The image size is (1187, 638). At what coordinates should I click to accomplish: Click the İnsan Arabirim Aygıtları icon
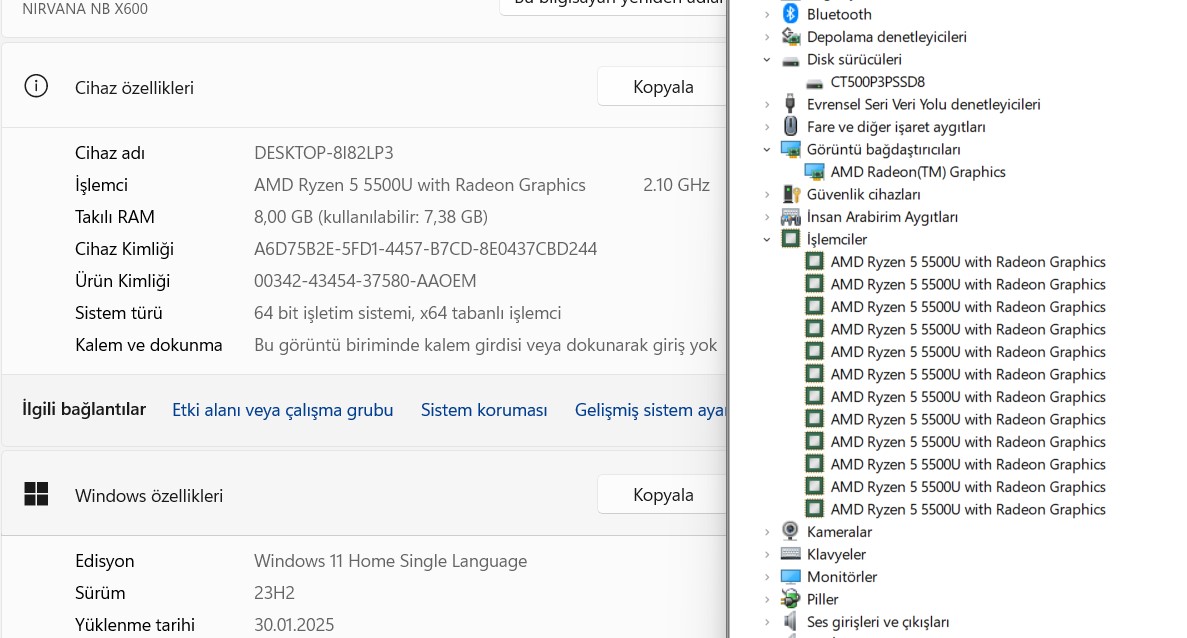[790, 216]
